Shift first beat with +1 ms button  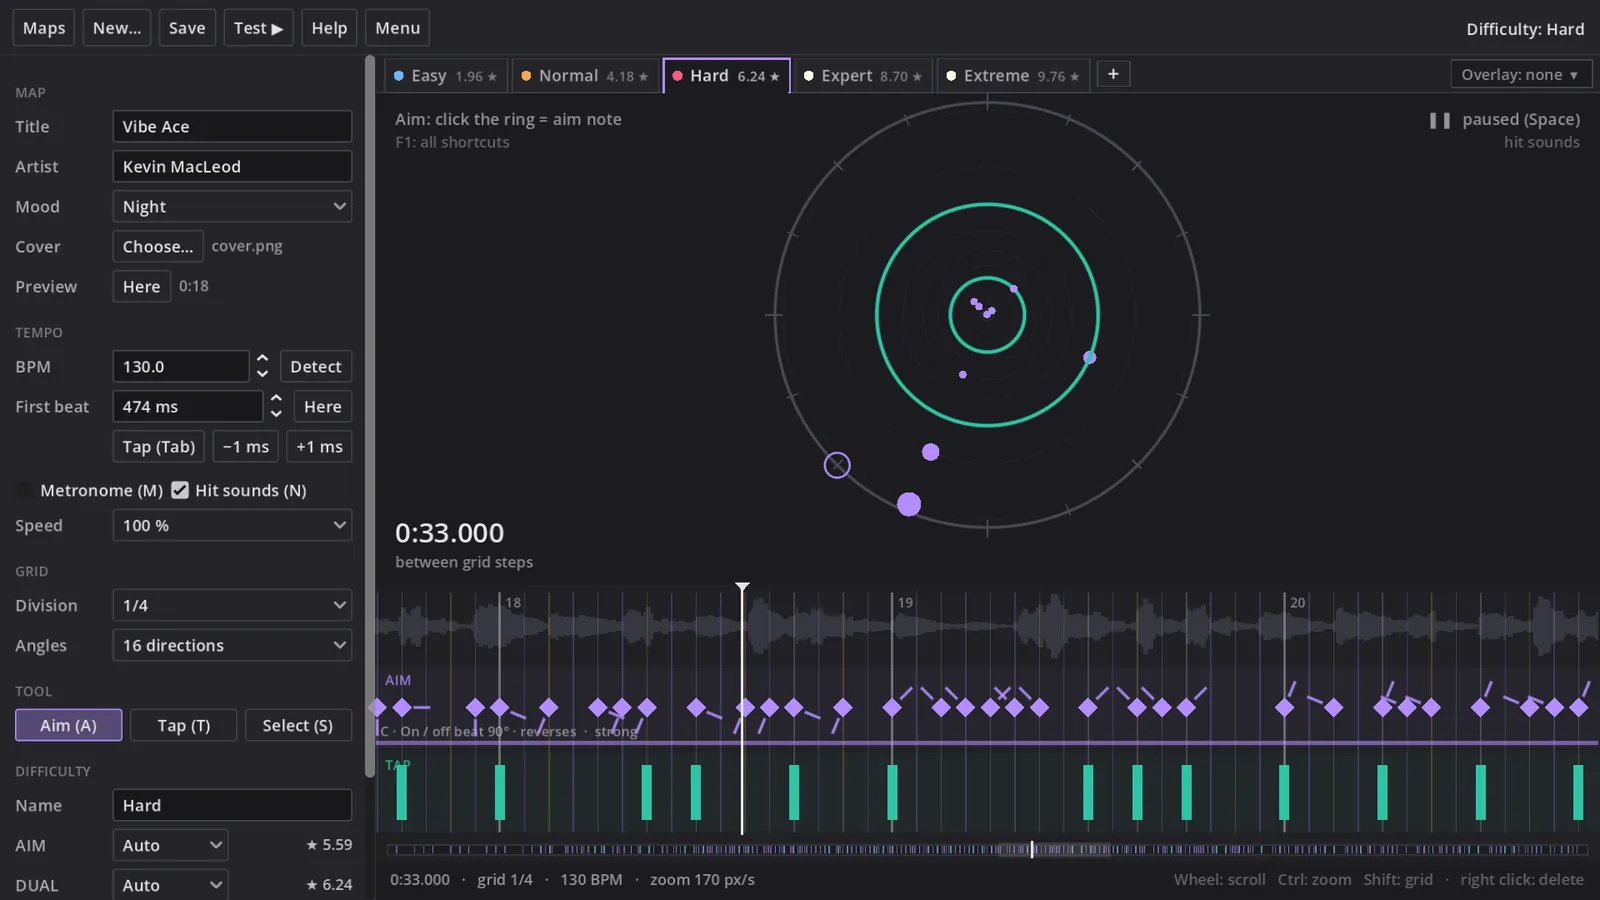pos(319,446)
